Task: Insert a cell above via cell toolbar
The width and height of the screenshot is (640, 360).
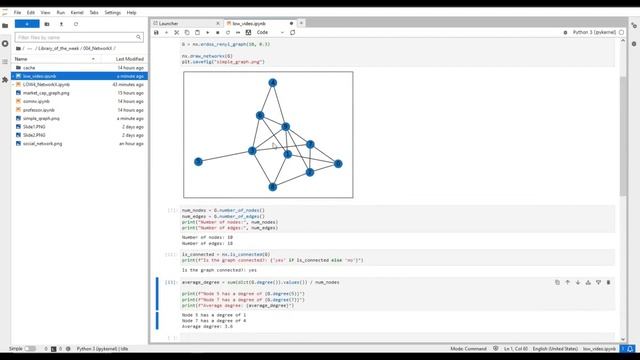Action: point(588,282)
